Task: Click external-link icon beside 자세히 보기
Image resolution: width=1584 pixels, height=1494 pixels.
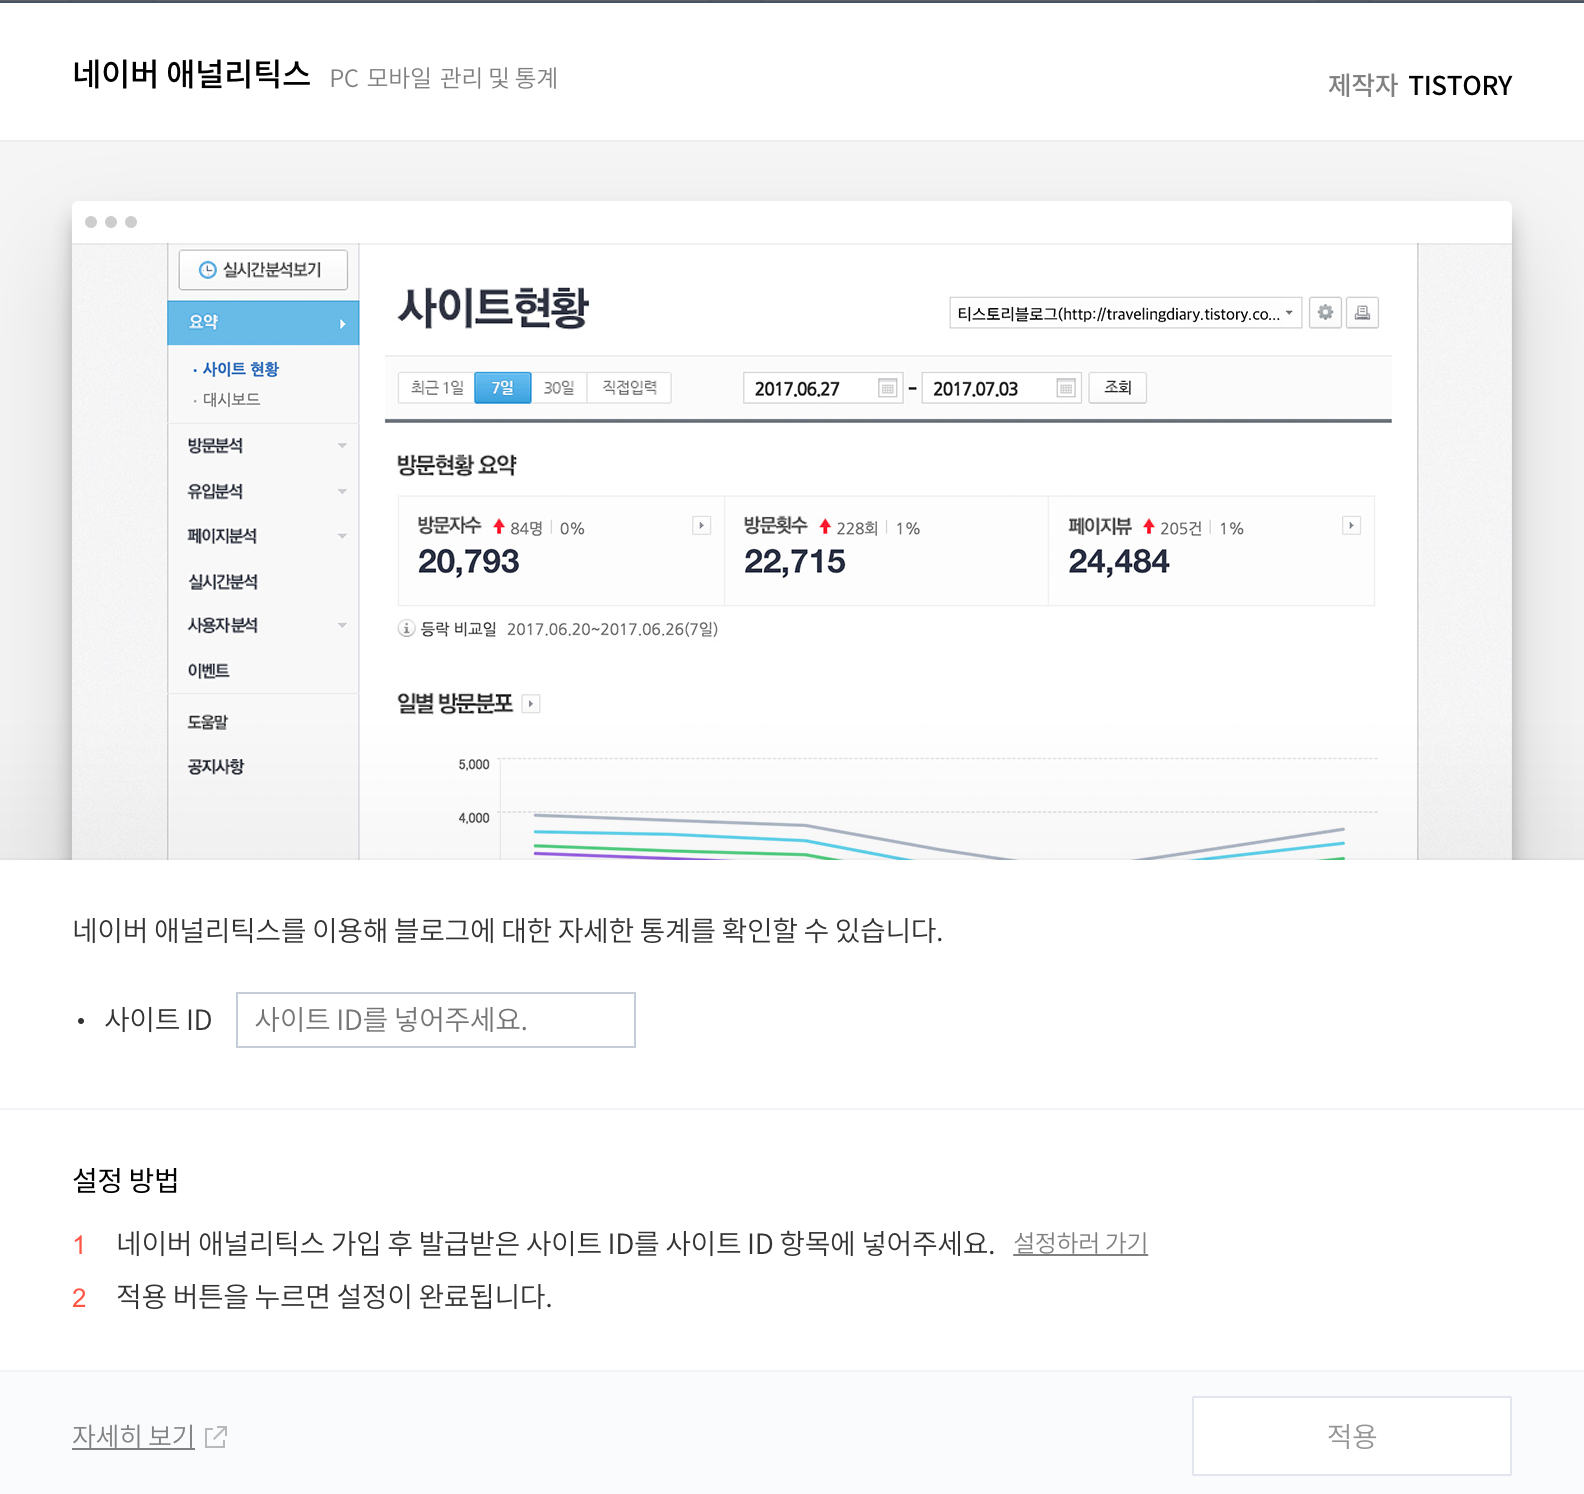Action: [216, 1437]
